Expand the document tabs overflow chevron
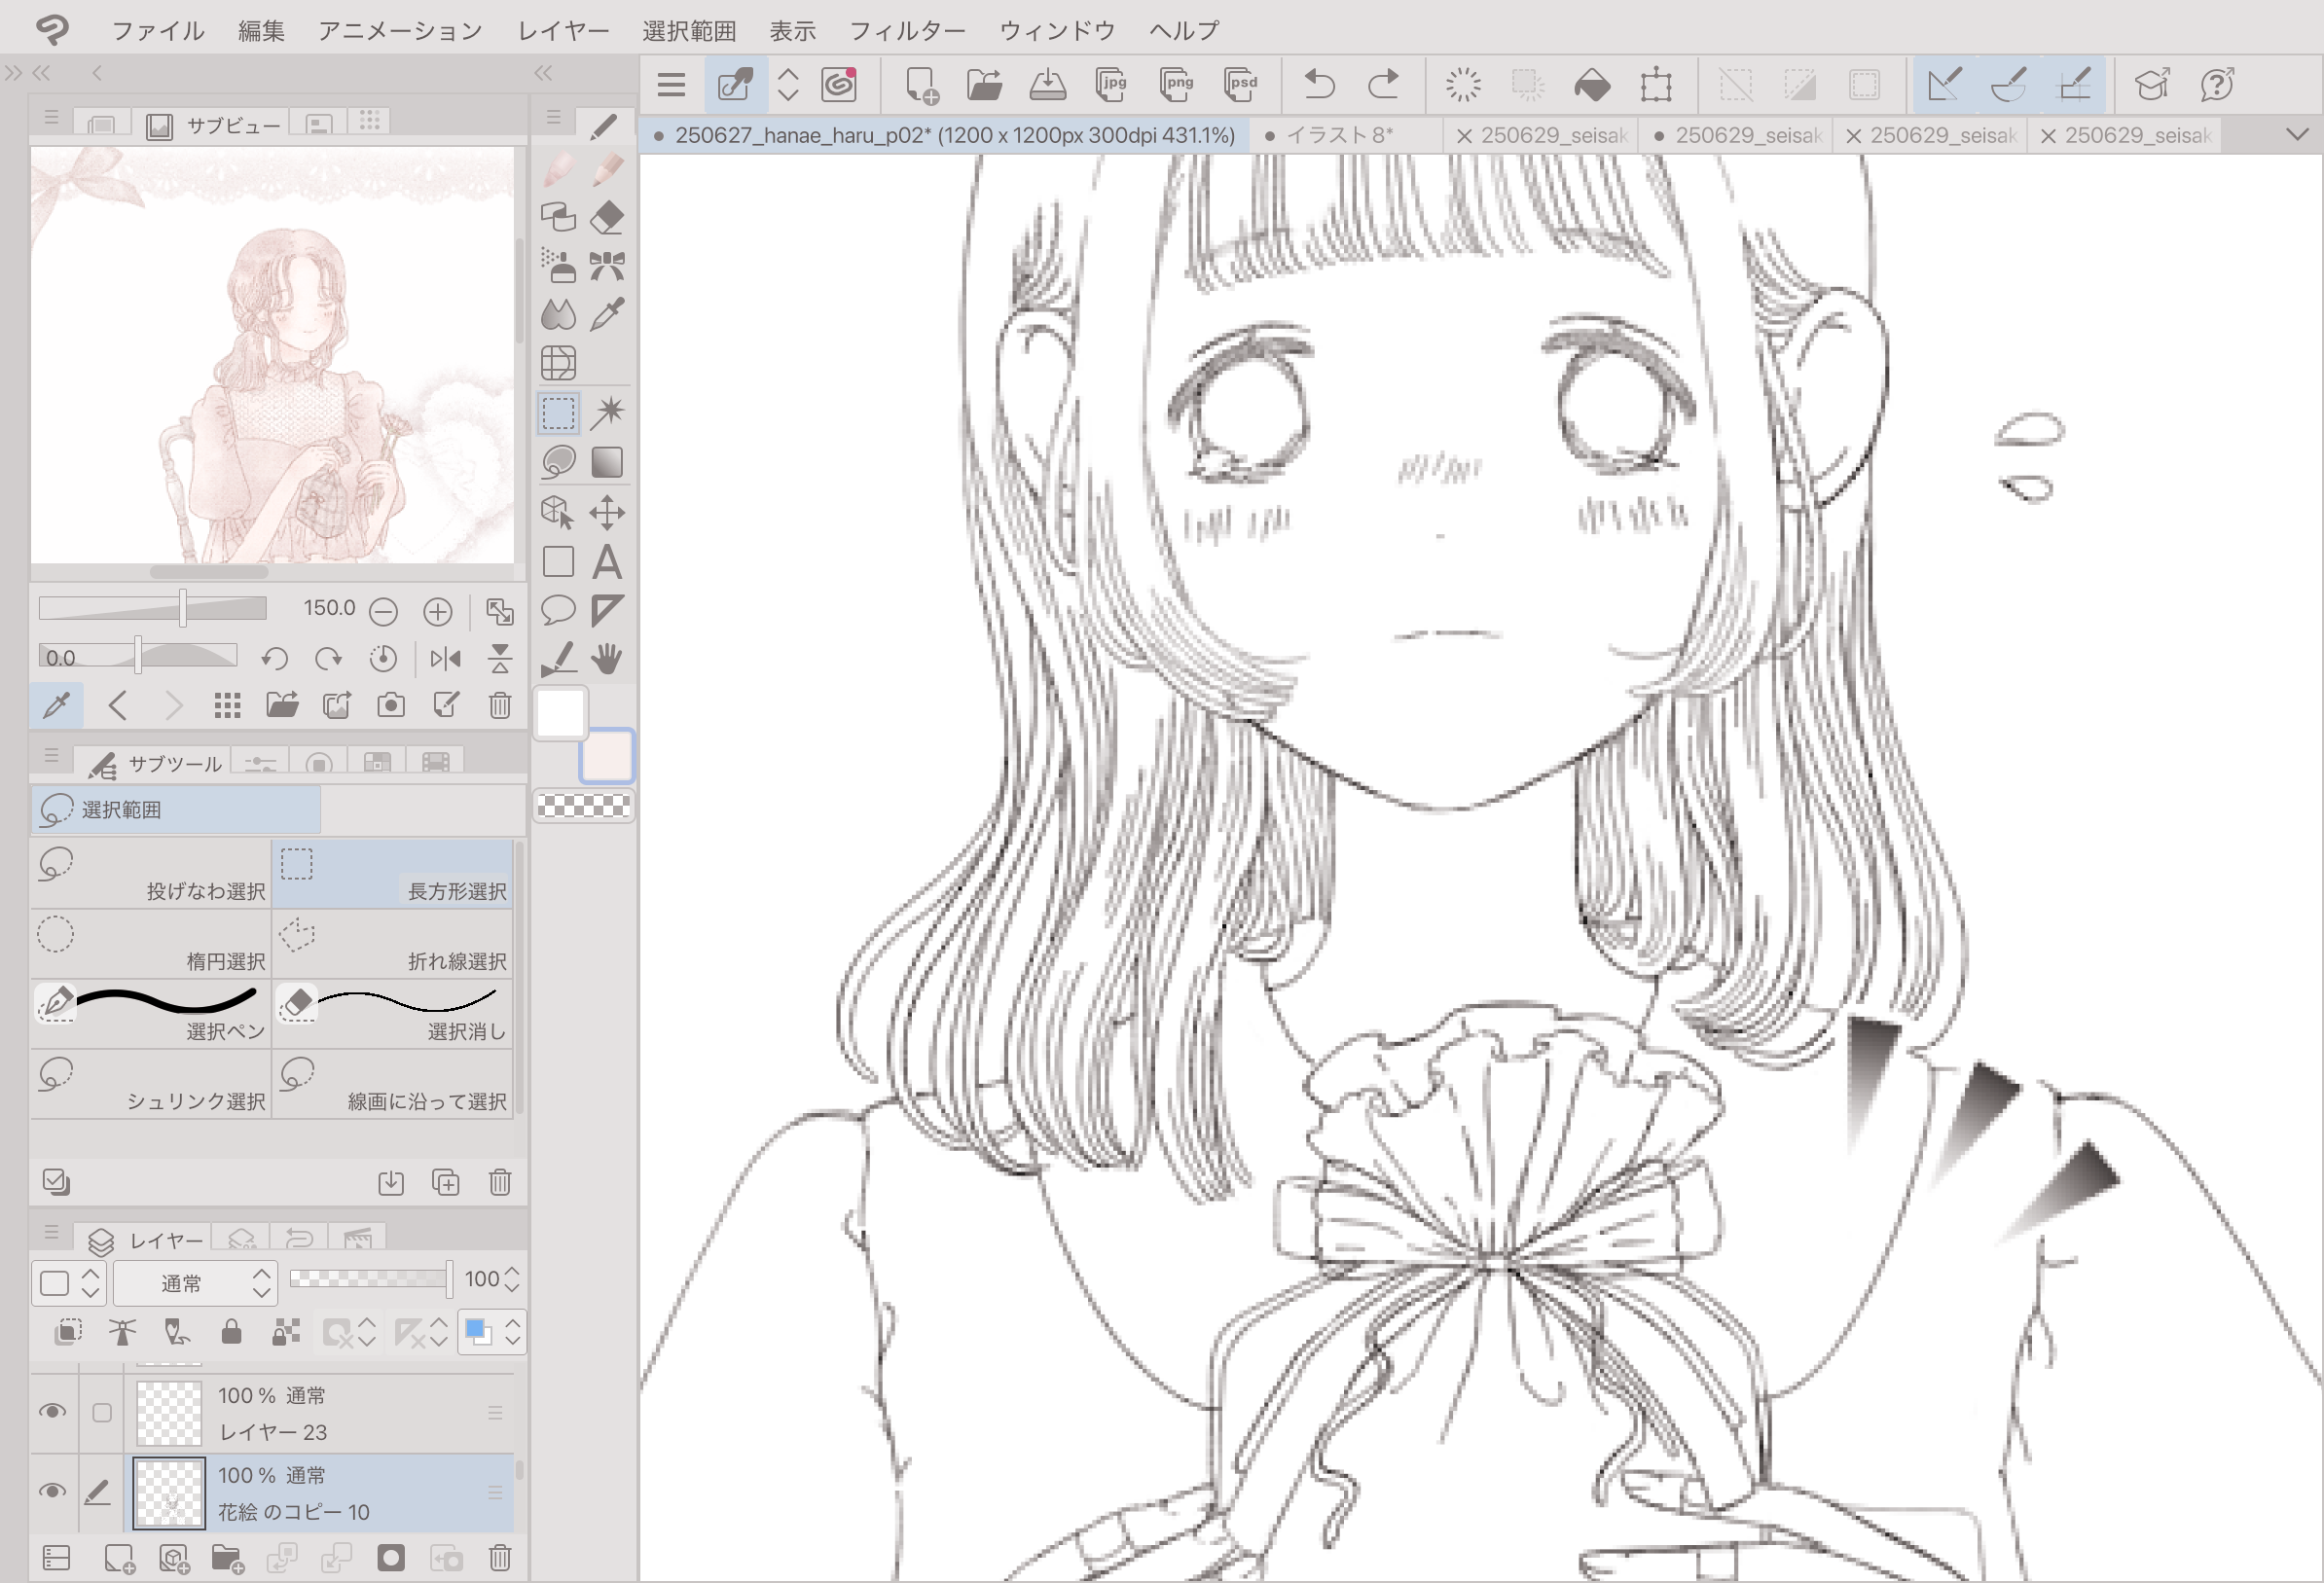The image size is (2324, 1583). [x=2297, y=134]
